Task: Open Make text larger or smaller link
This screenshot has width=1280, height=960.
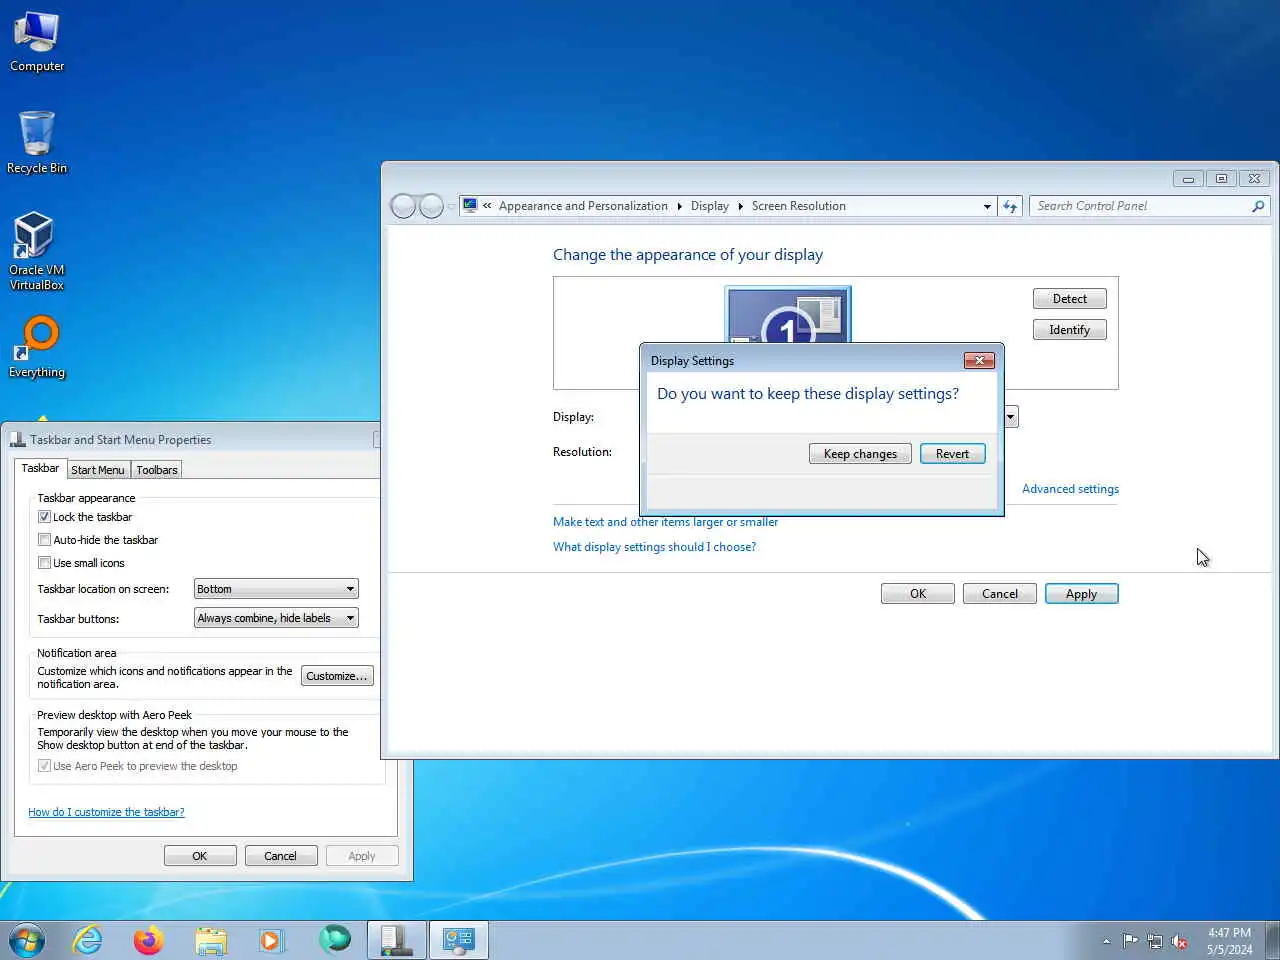Action: pyautogui.click(x=665, y=522)
